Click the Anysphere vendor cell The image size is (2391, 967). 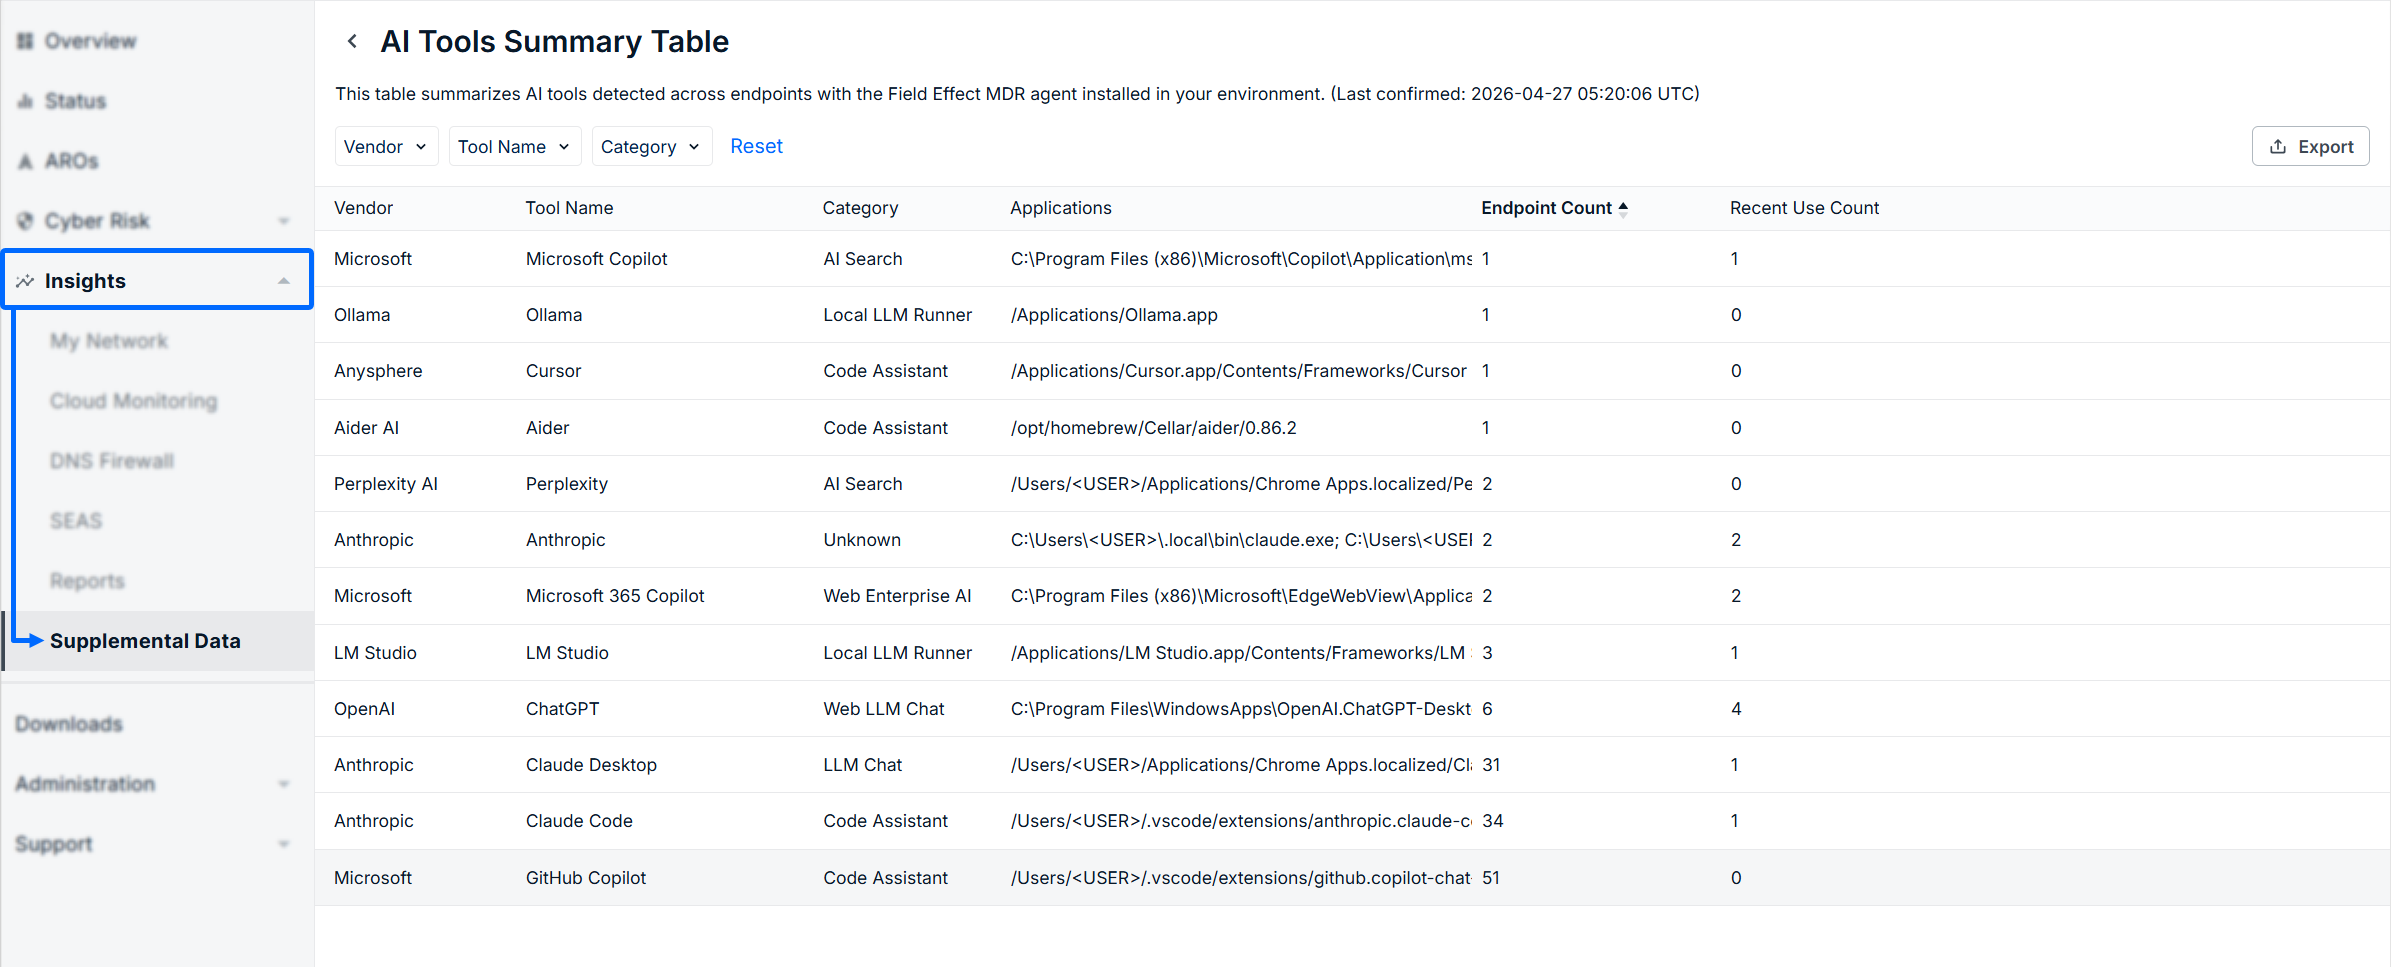click(378, 371)
